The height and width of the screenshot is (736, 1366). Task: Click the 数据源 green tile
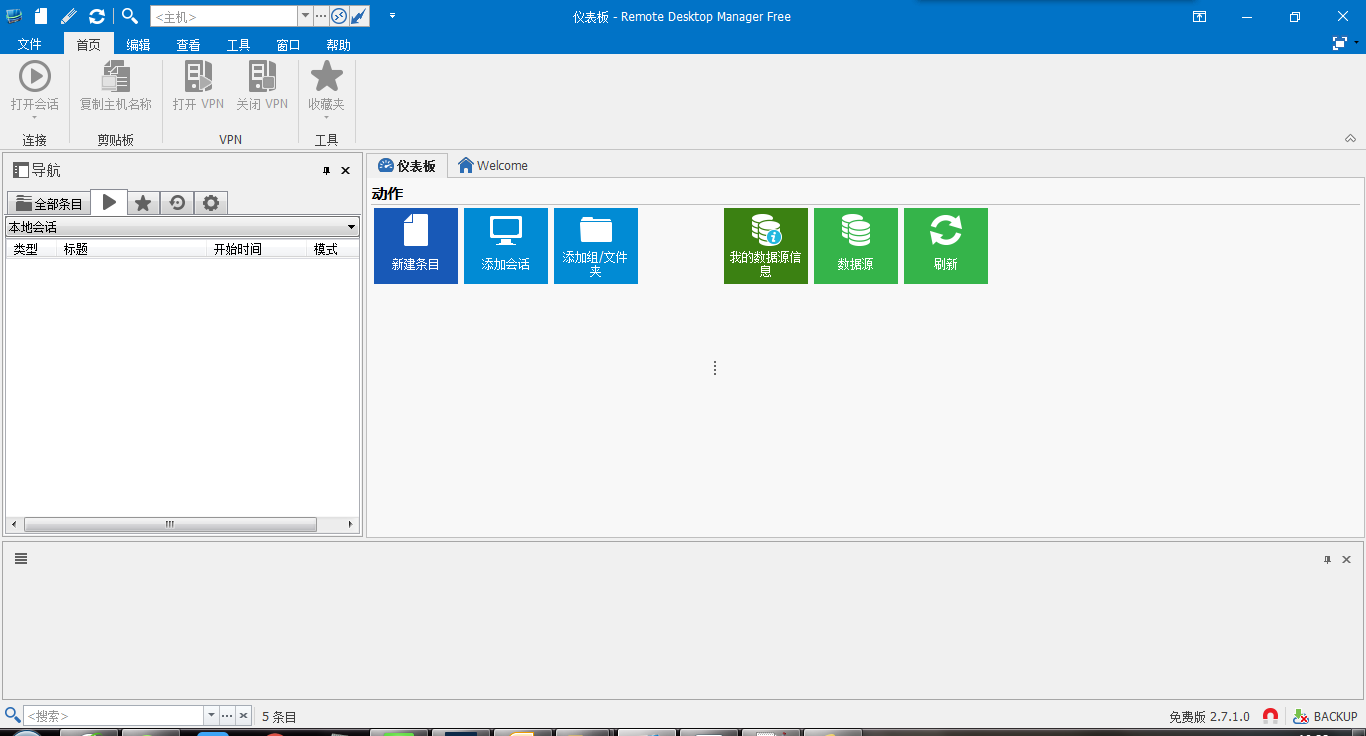tap(855, 245)
